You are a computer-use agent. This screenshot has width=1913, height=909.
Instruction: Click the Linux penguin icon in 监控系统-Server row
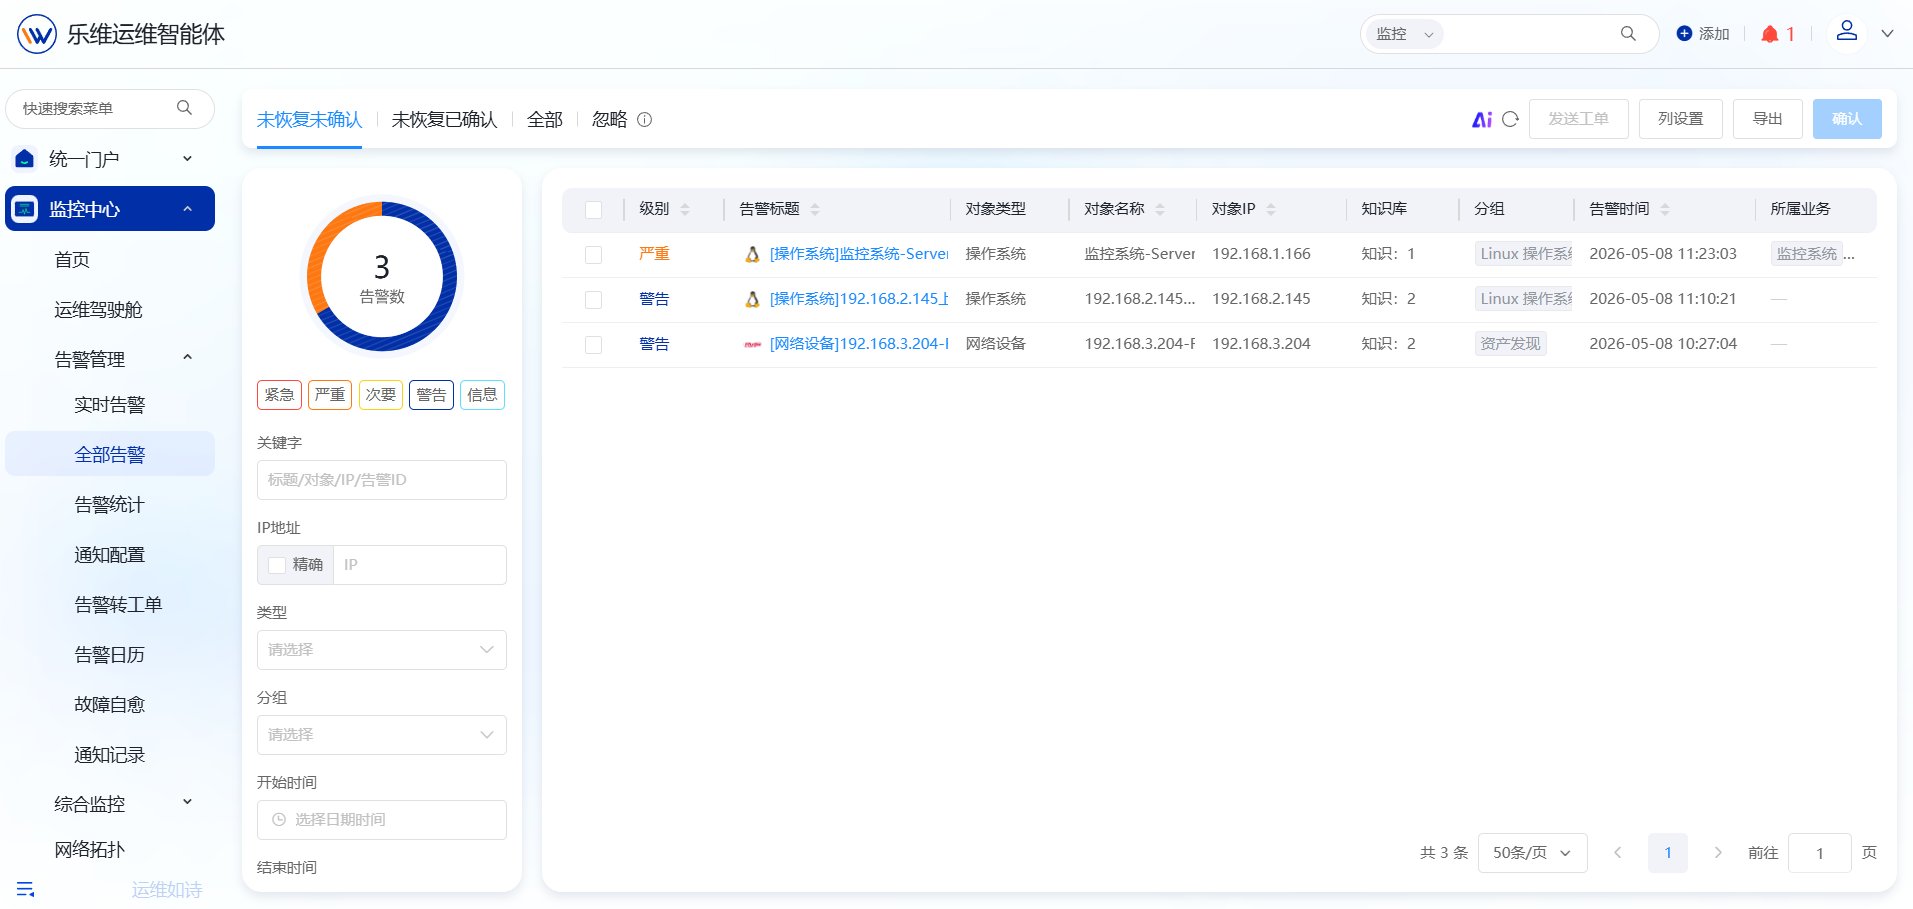pyautogui.click(x=752, y=255)
